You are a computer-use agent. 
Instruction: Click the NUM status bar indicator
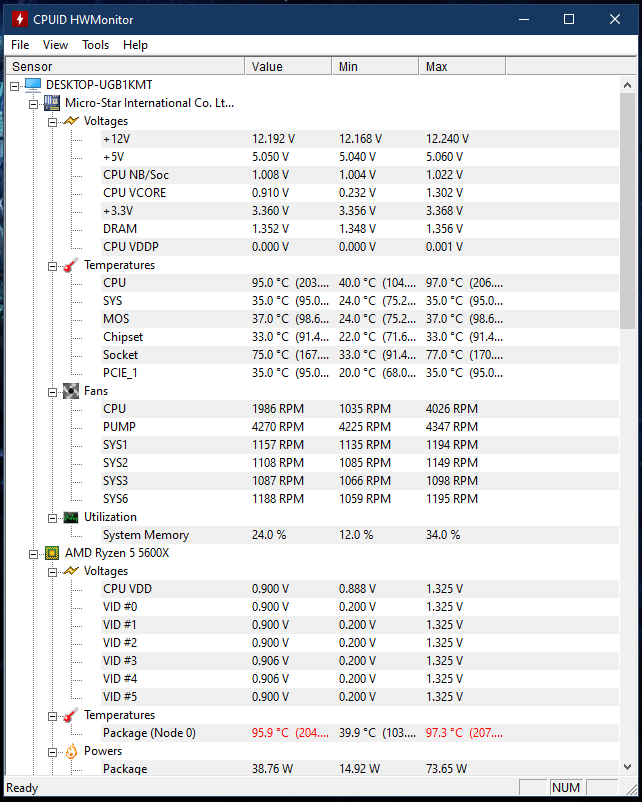pyautogui.click(x=566, y=788)
